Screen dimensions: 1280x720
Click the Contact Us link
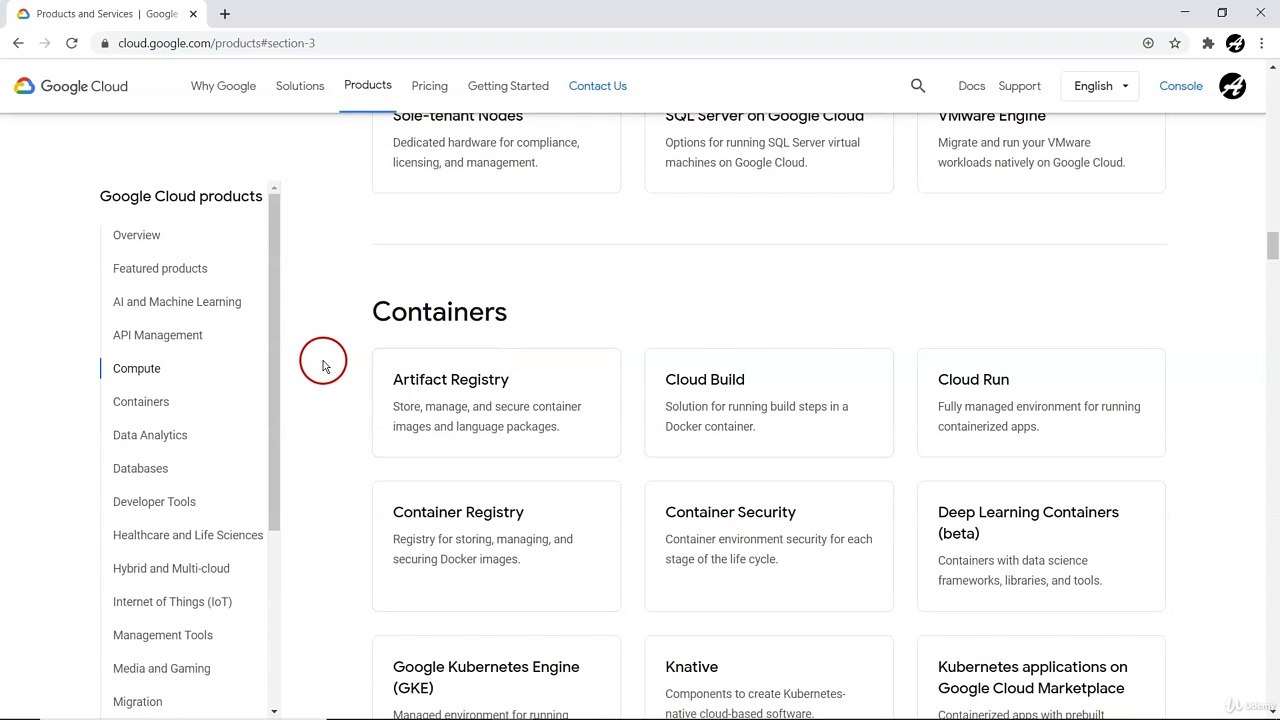tap(598, 86)
